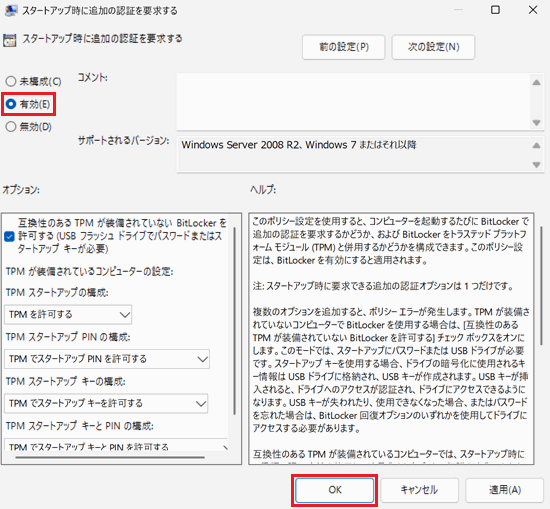Maximize the dialog window
Screen dimensions: 550x509
[495, 10]
